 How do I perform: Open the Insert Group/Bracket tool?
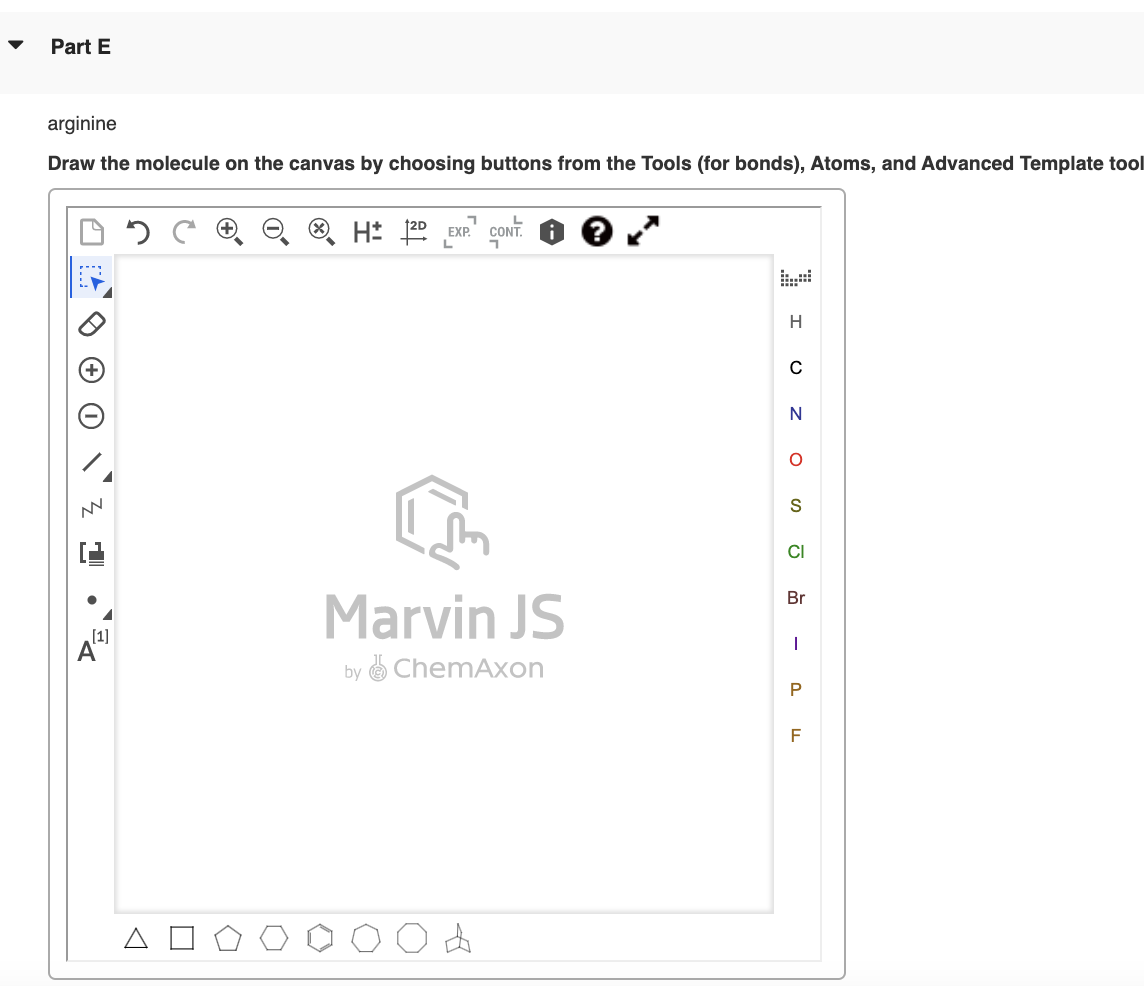(x=91, y=553)
